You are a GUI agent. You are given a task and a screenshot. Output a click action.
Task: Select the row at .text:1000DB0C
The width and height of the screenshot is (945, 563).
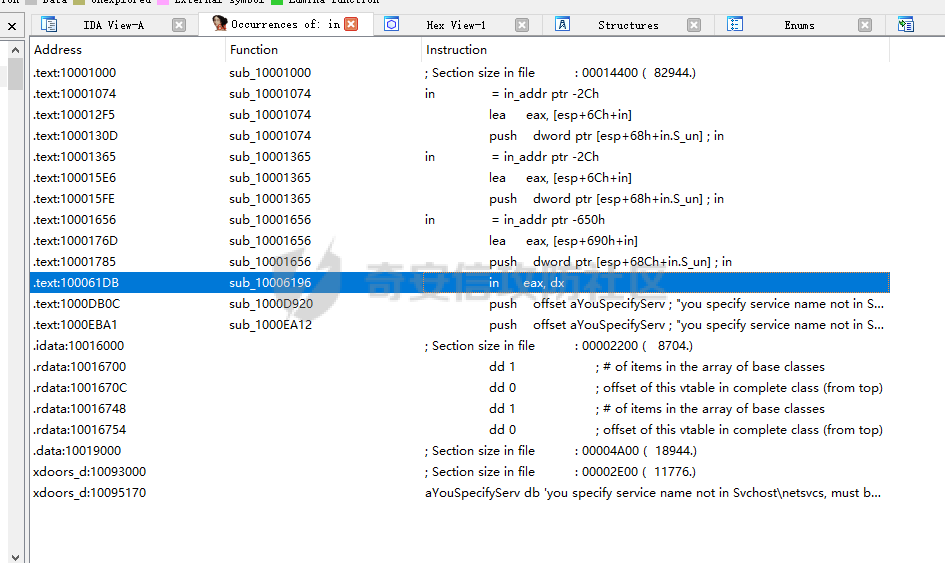click(76, 304)
